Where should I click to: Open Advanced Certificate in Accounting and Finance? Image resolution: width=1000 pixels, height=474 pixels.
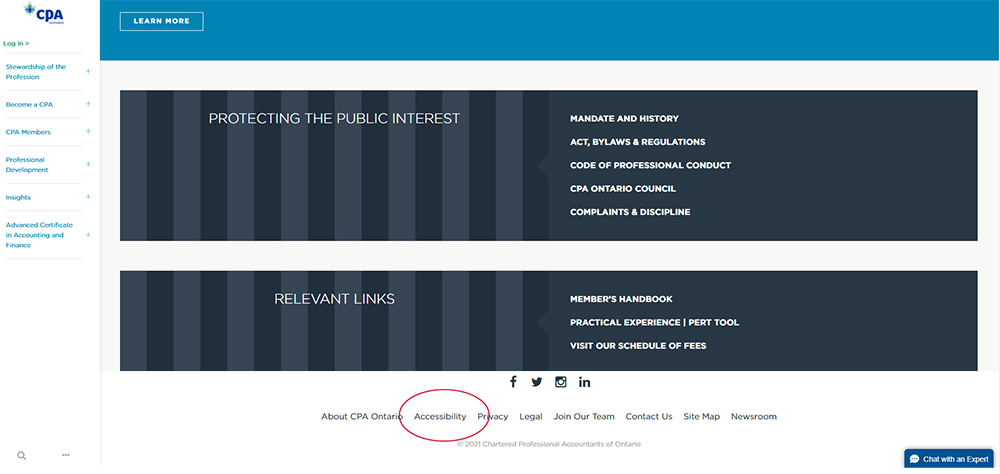tap(40, 235)
